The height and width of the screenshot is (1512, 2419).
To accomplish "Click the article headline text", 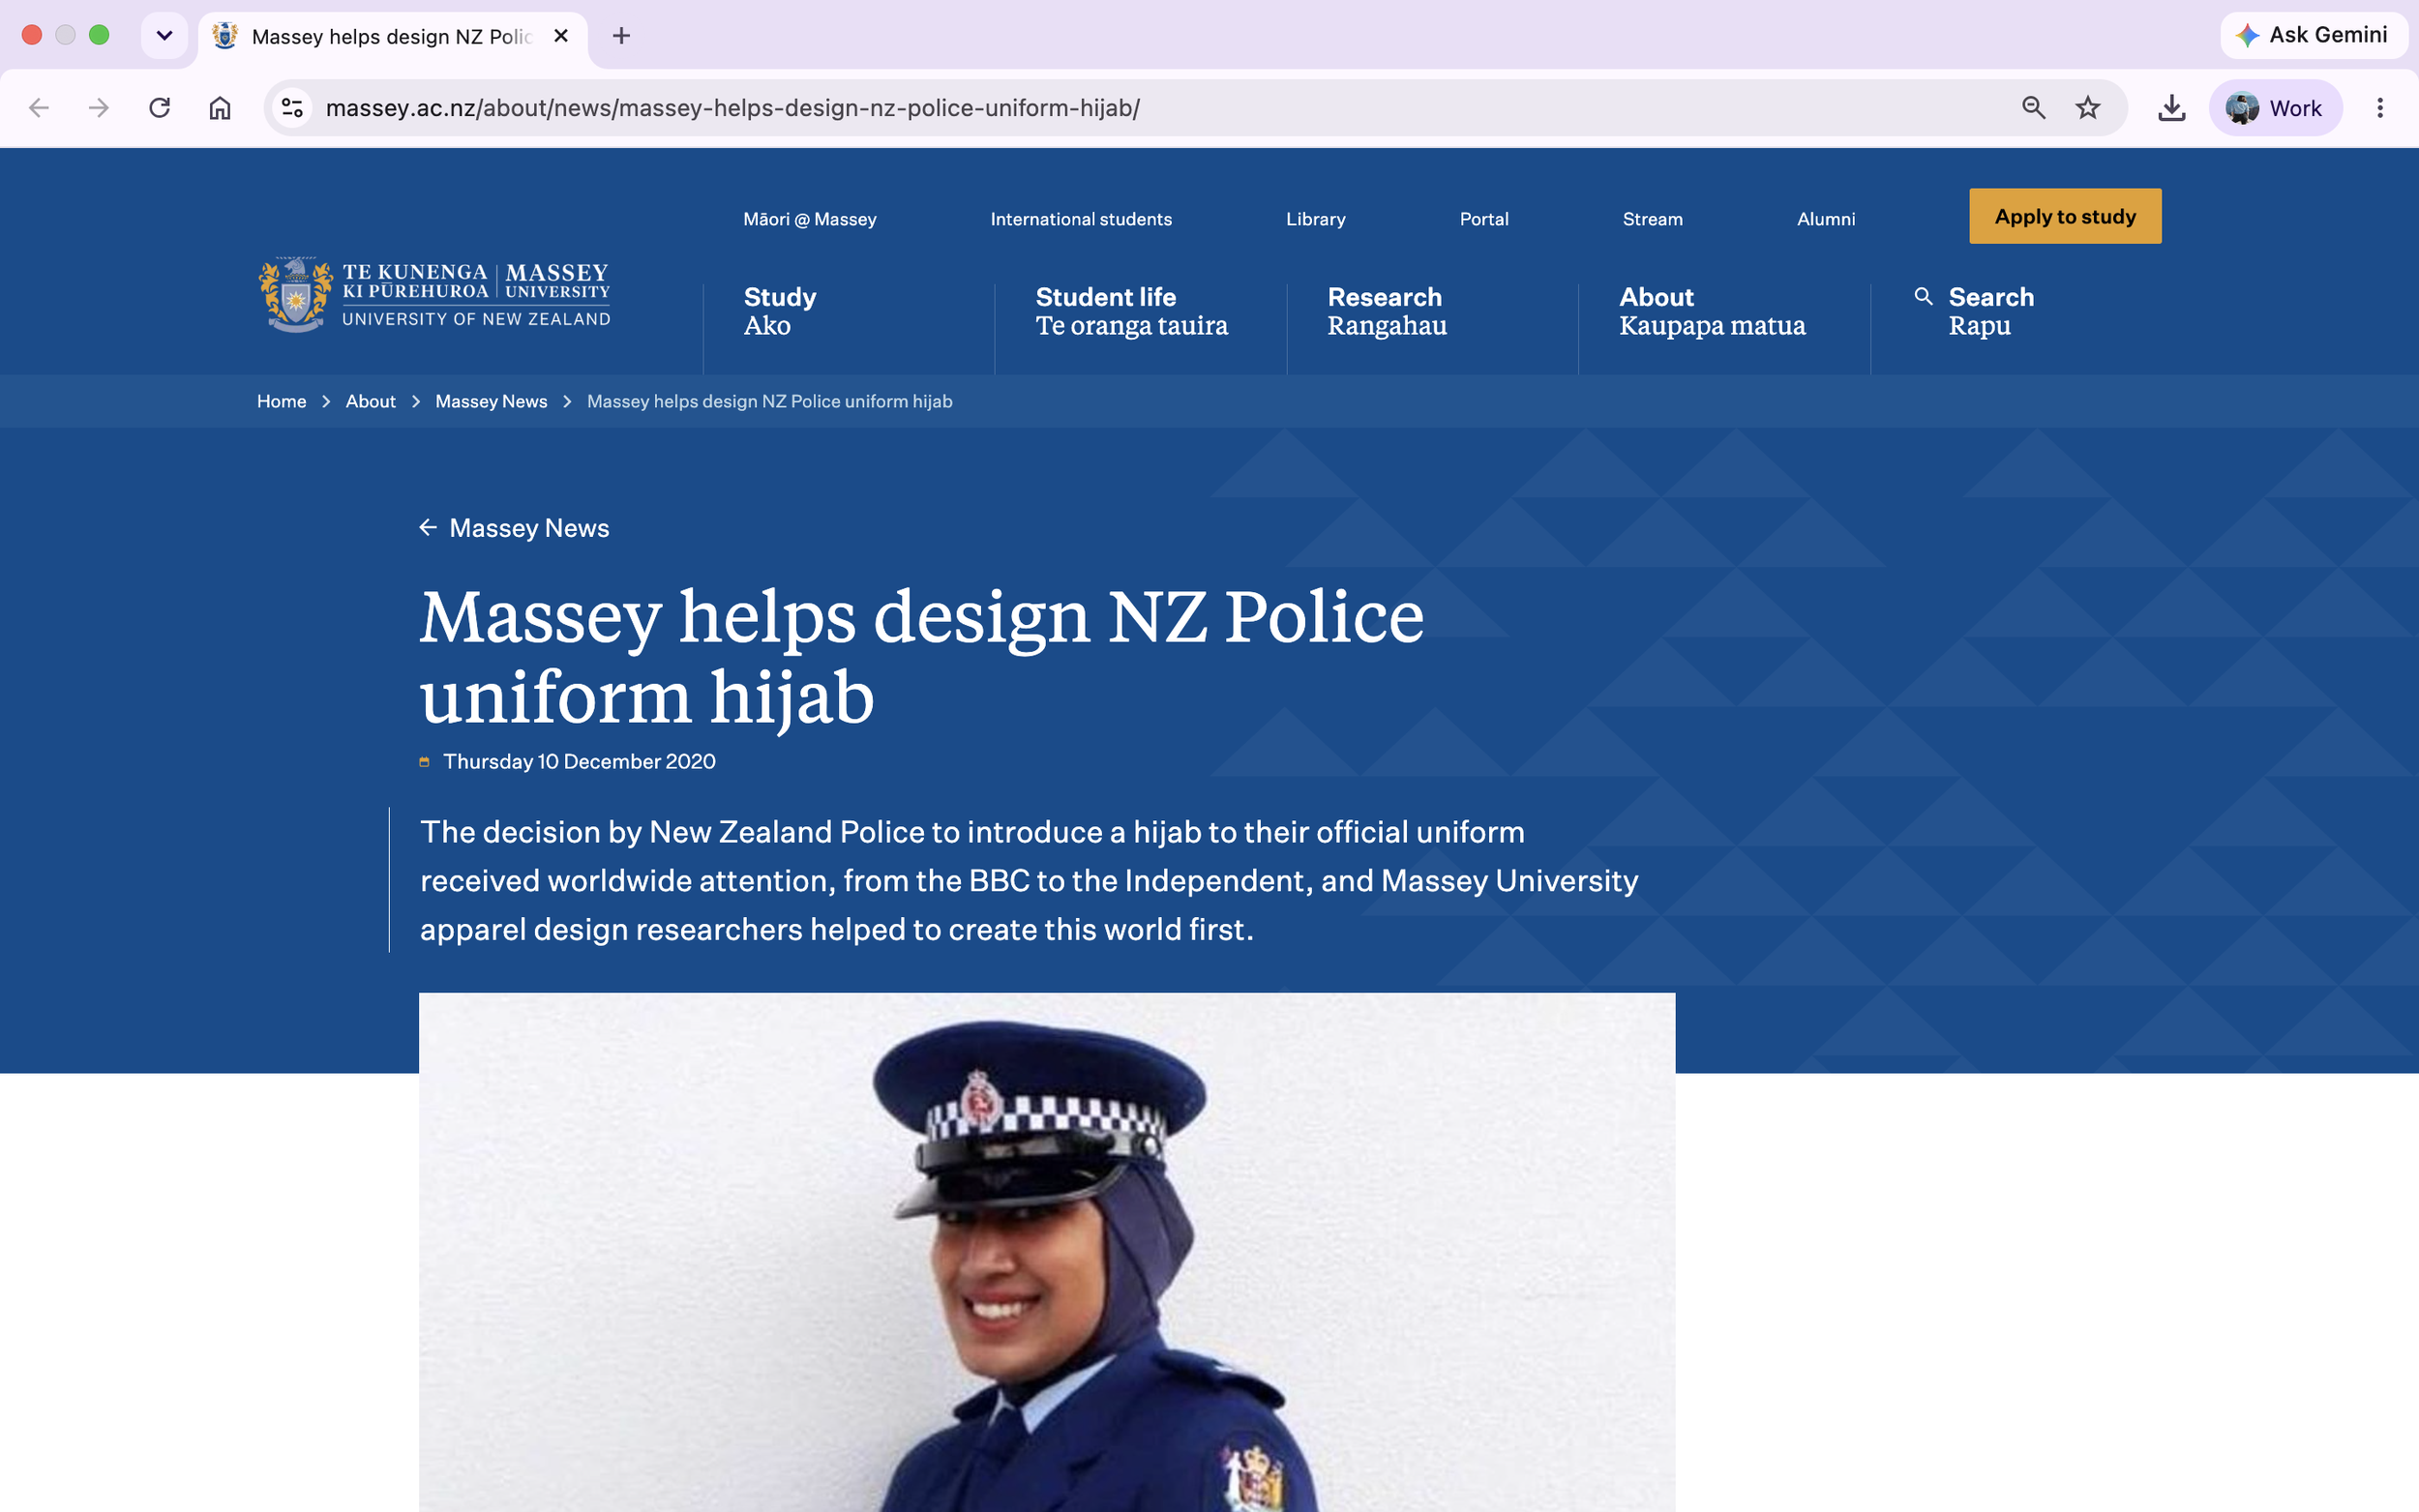I will (921, 656).
